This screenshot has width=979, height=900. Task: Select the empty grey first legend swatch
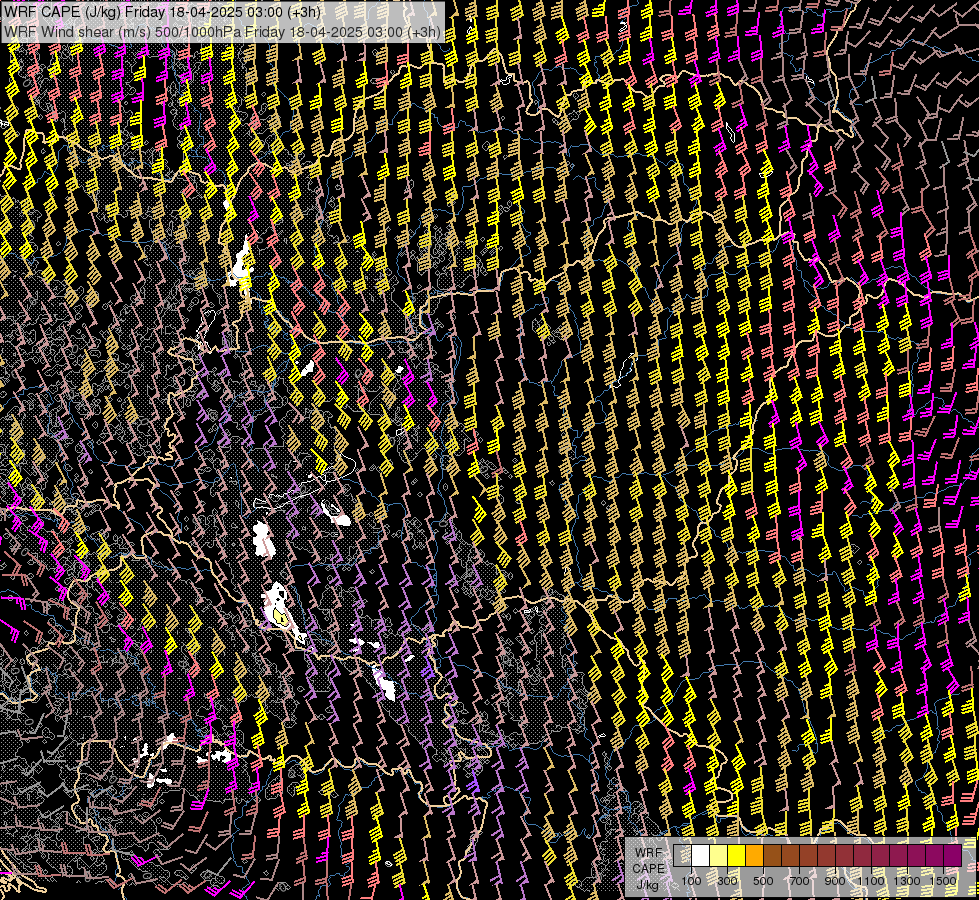pos(682,855)
